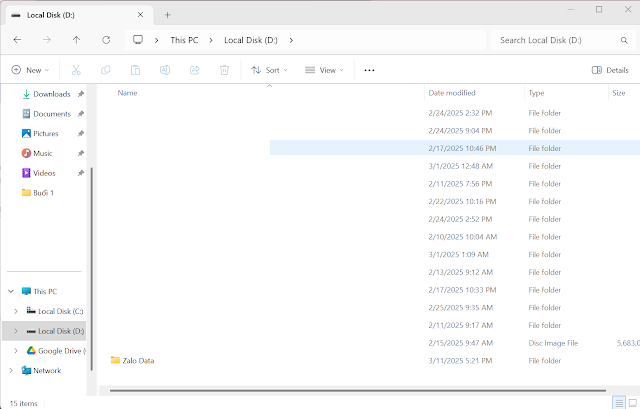Collapse the This PC tree node
Screen dimensions: 640x409
[11, 291]
